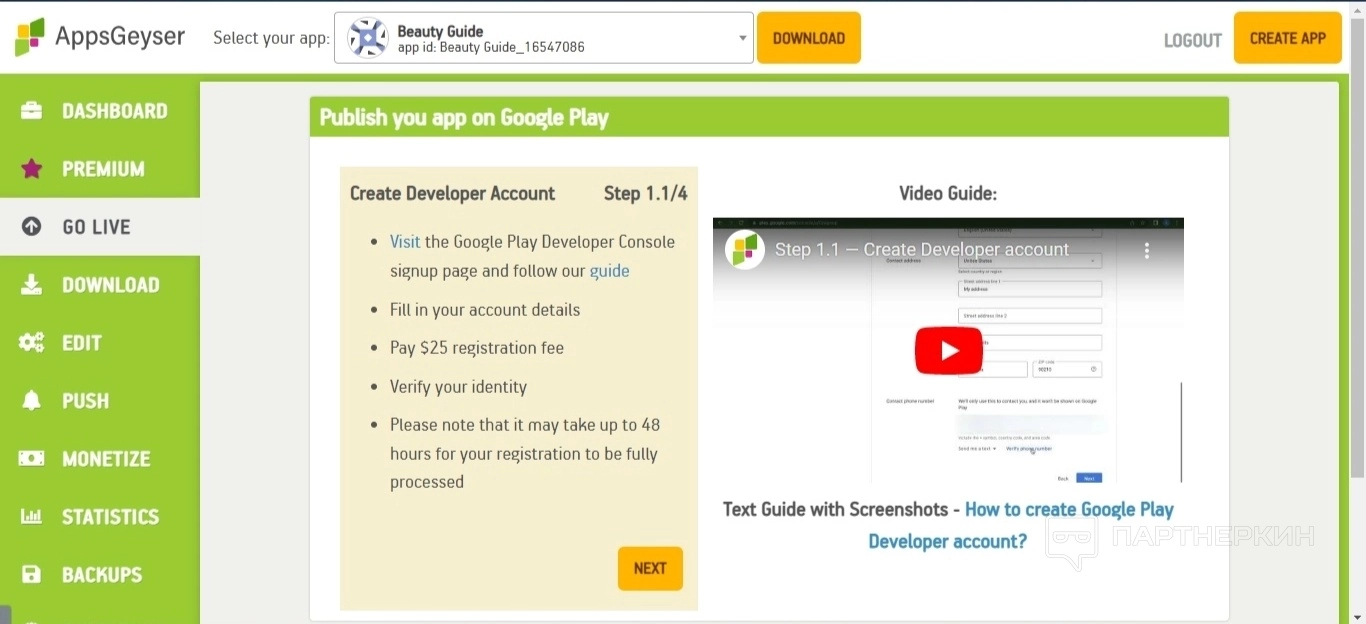Click the Download tray icon in sidebar
The image size is (1366, 624).
pyautogui.click(x=32, y=285)
